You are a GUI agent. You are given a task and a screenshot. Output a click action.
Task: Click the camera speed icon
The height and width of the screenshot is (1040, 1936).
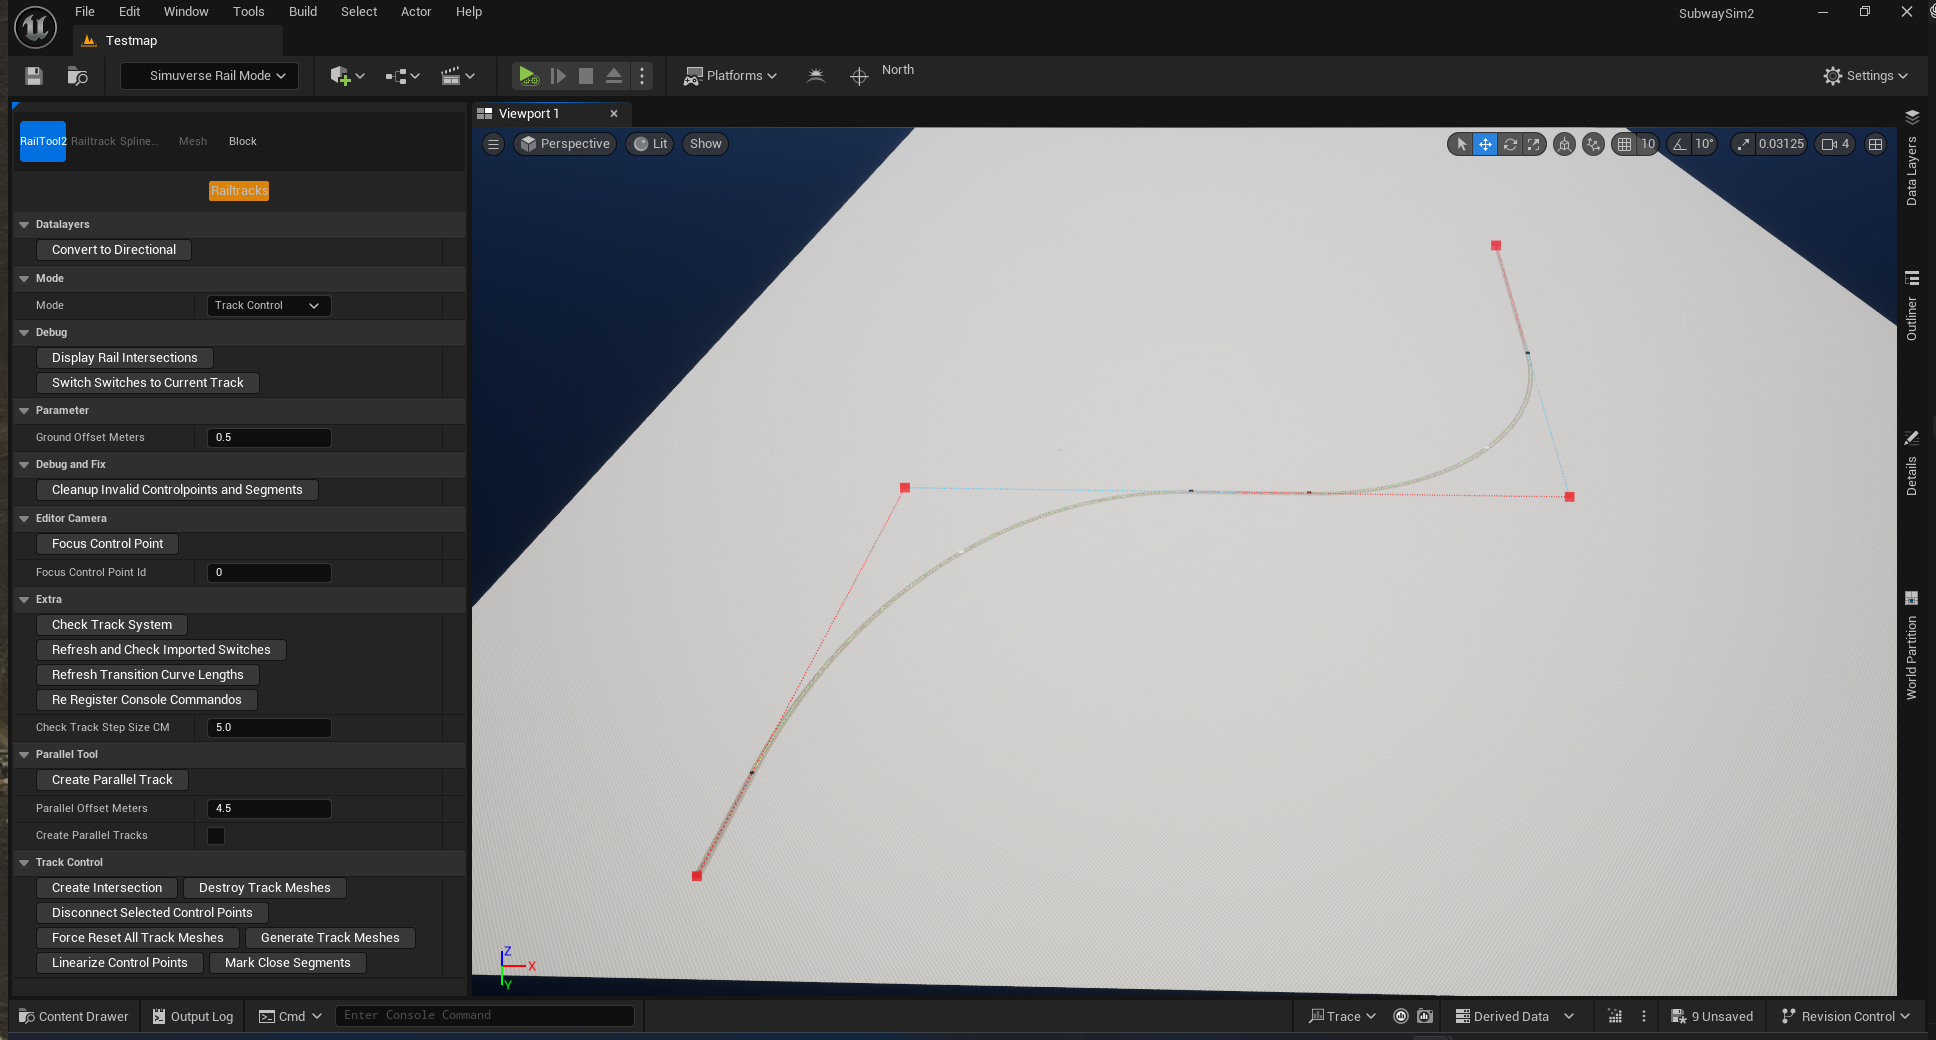click(1829, 144)
